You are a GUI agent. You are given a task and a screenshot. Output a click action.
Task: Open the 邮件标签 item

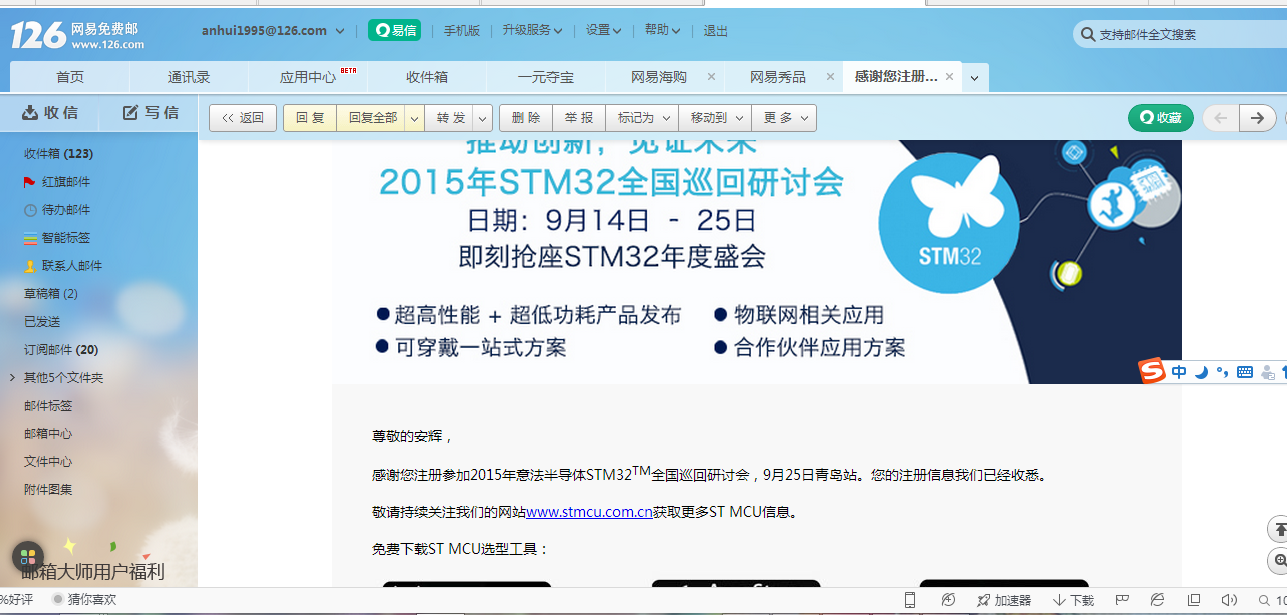(x=48, y=406)
